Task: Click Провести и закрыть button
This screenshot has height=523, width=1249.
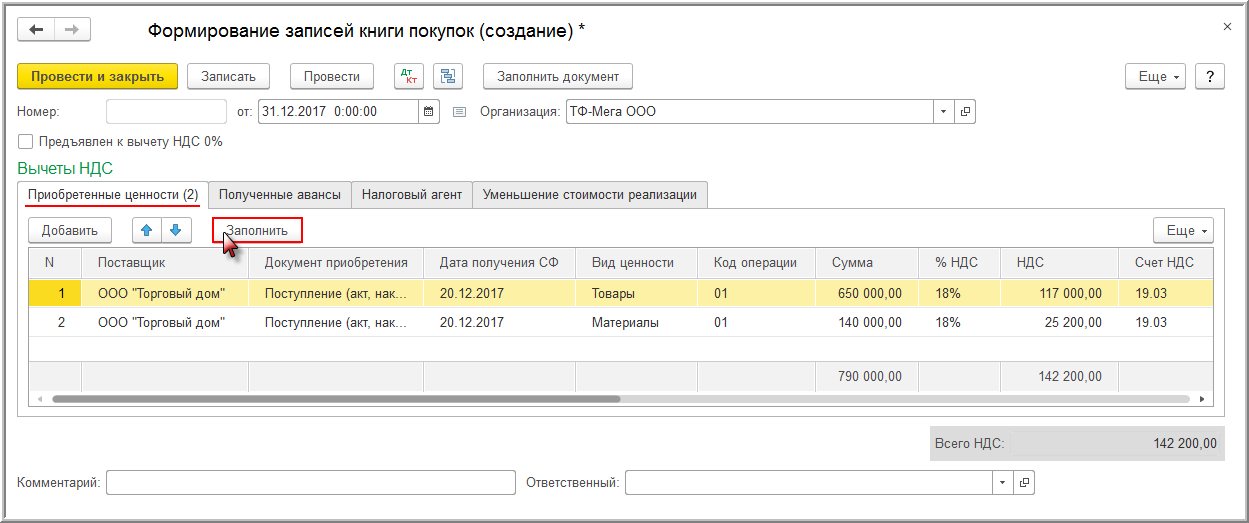Action: [x=97, y=76]
